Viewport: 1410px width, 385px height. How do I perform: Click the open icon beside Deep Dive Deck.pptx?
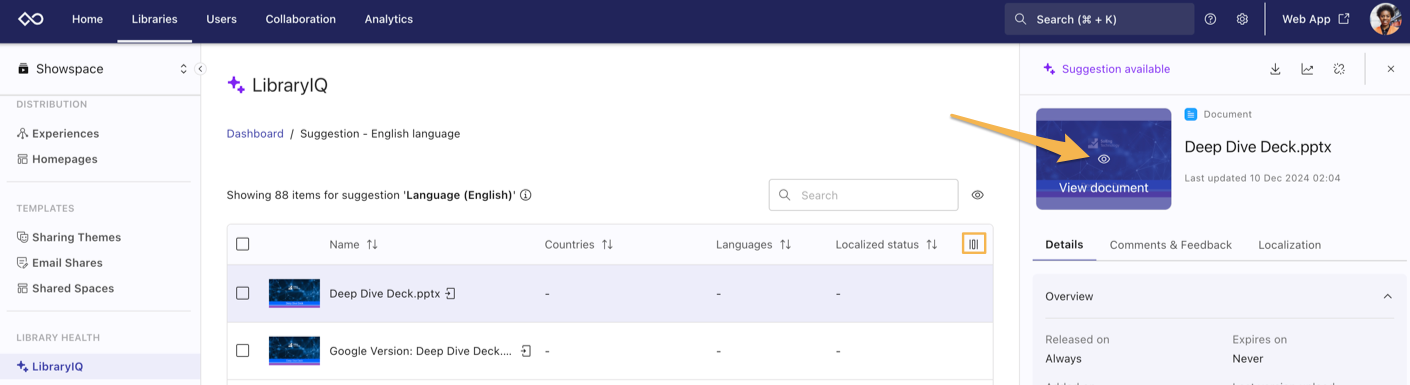pos(451,294)
